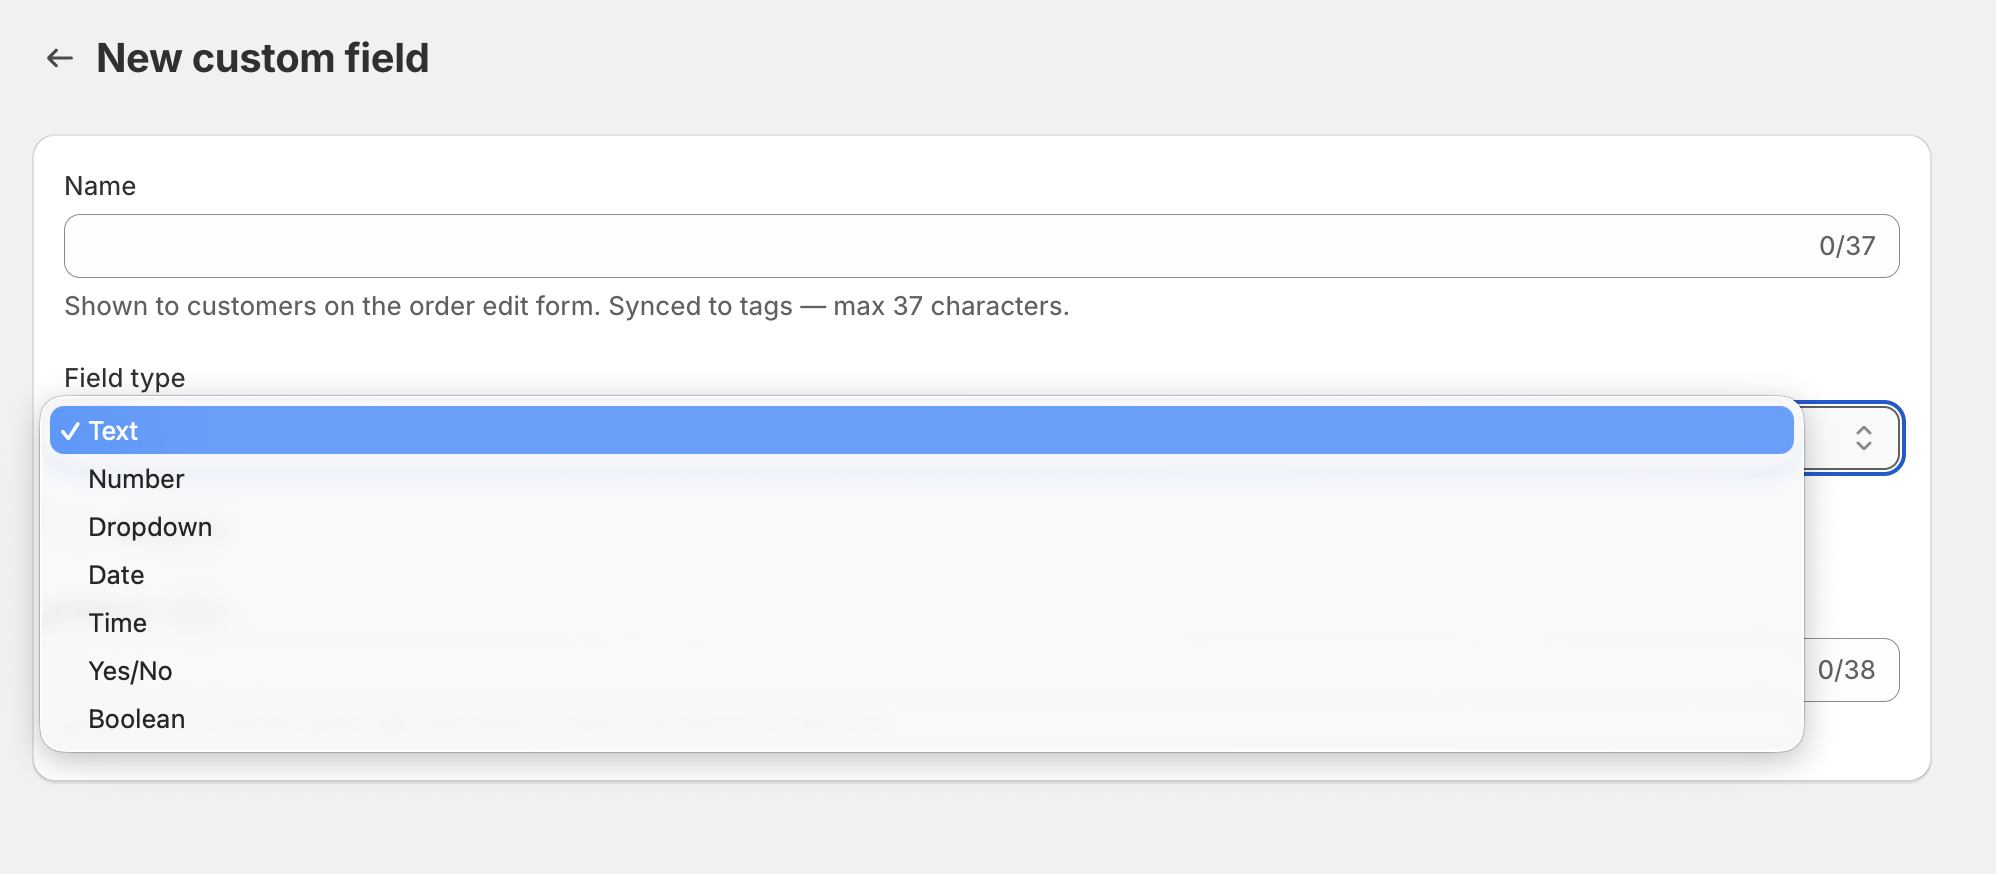
Task: Go back using the left arrow icon
Action: 60,58
